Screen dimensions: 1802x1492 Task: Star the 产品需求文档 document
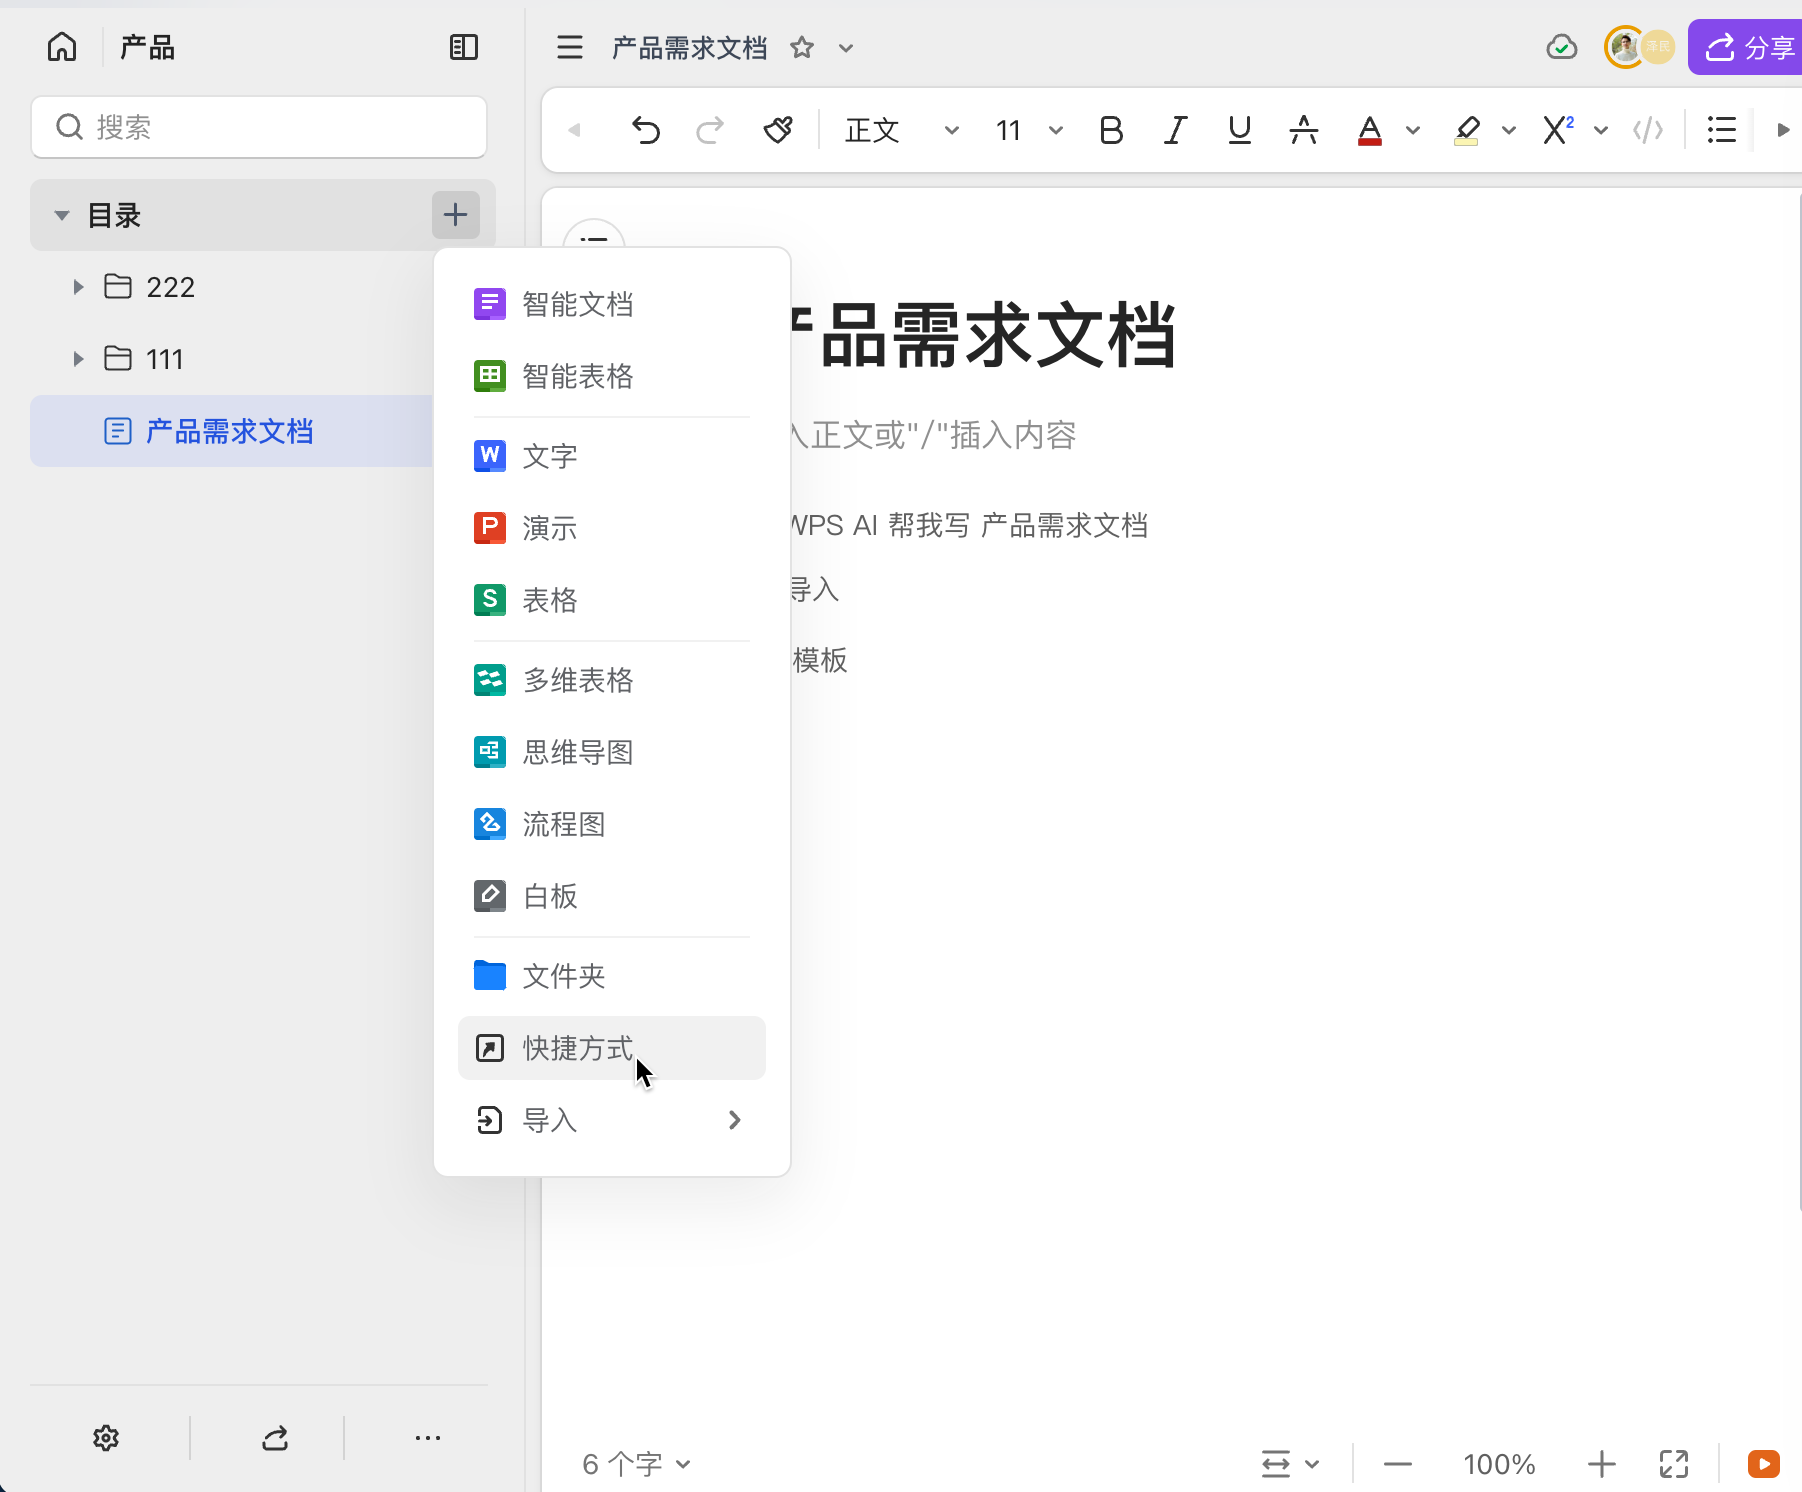pyautogui.click(x=802, y=47)
